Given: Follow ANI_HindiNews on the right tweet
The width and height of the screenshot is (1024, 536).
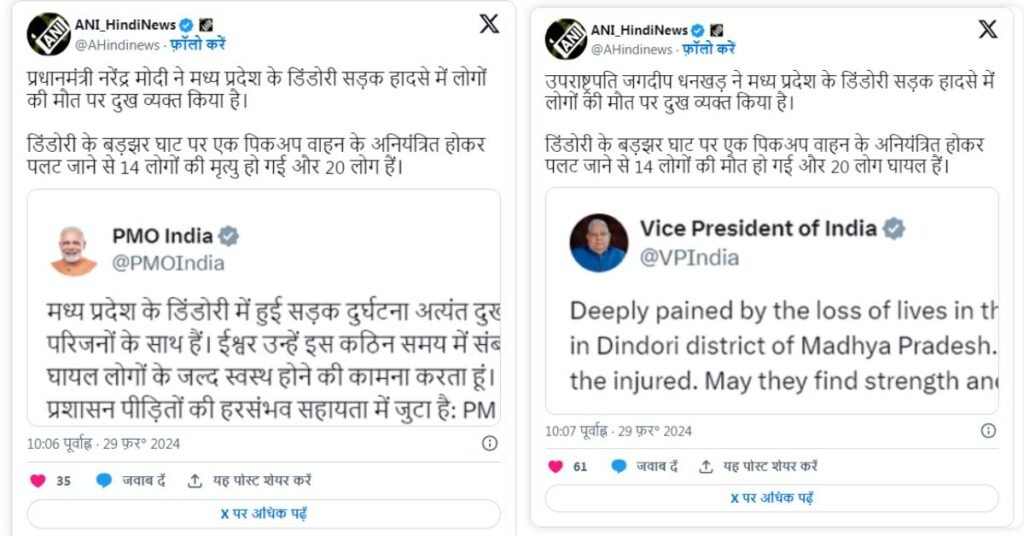Looking at the screenshot, I should tap(707, 48).
